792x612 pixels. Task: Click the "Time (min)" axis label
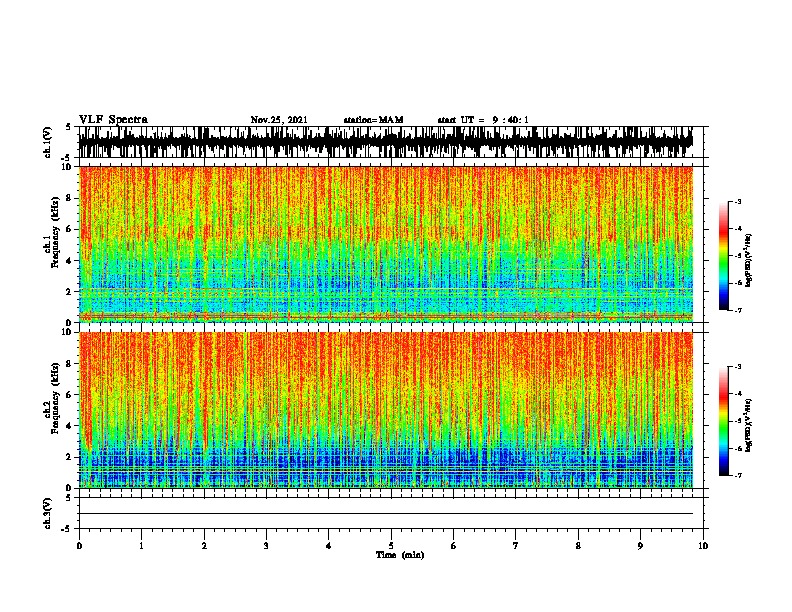(x=400, y=555)
